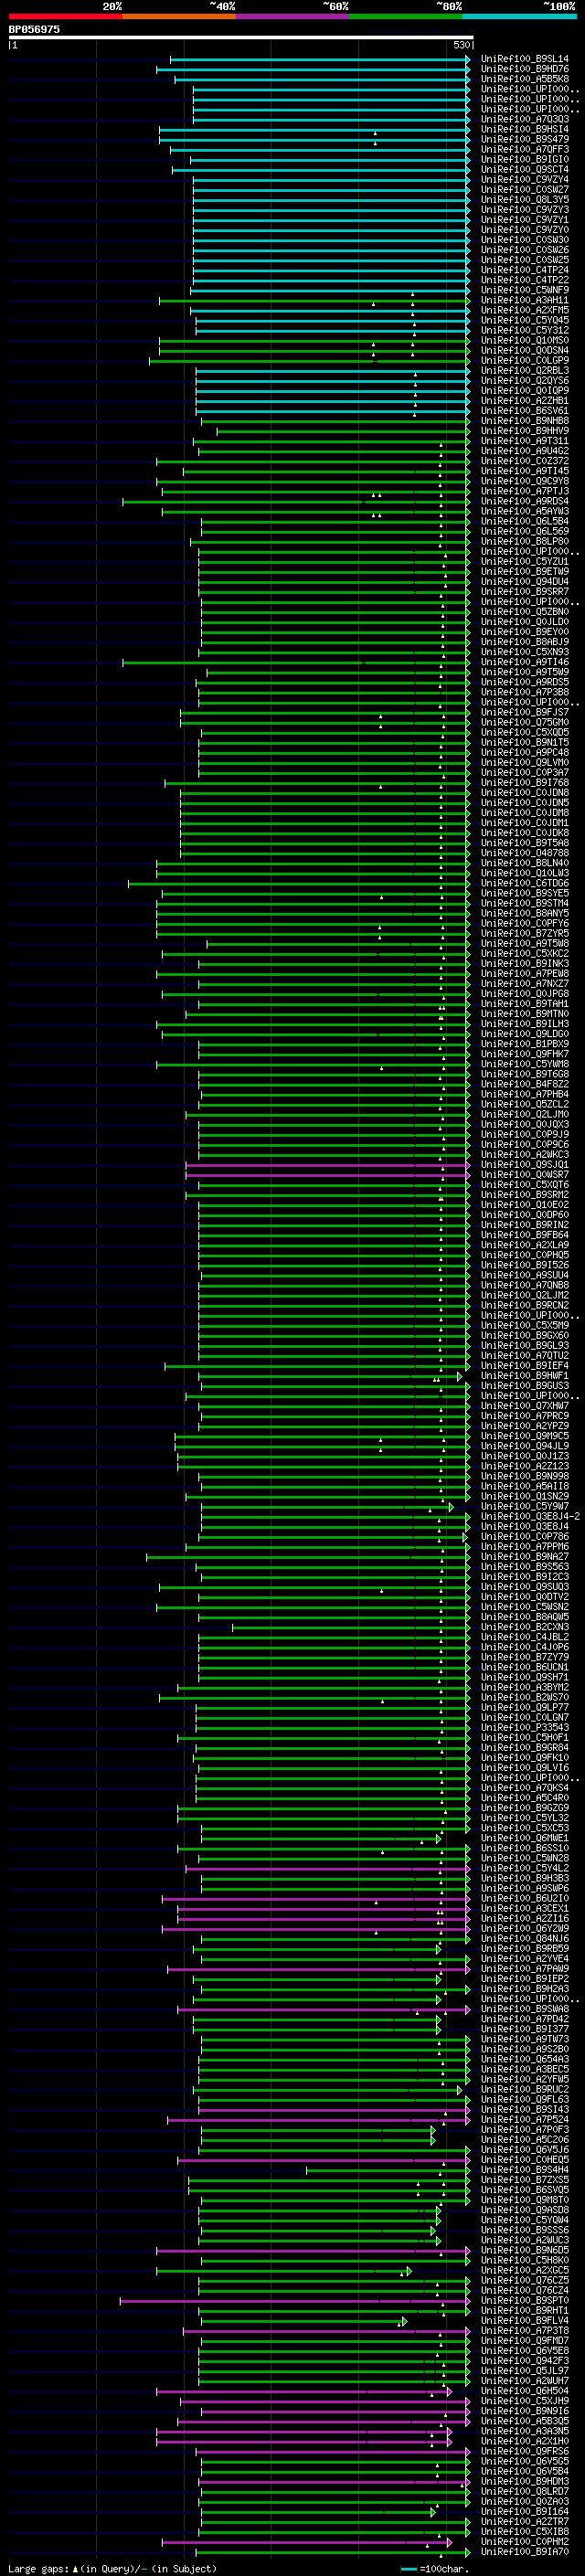Select hit UniRef100_A2Z123

(525, 1466)
